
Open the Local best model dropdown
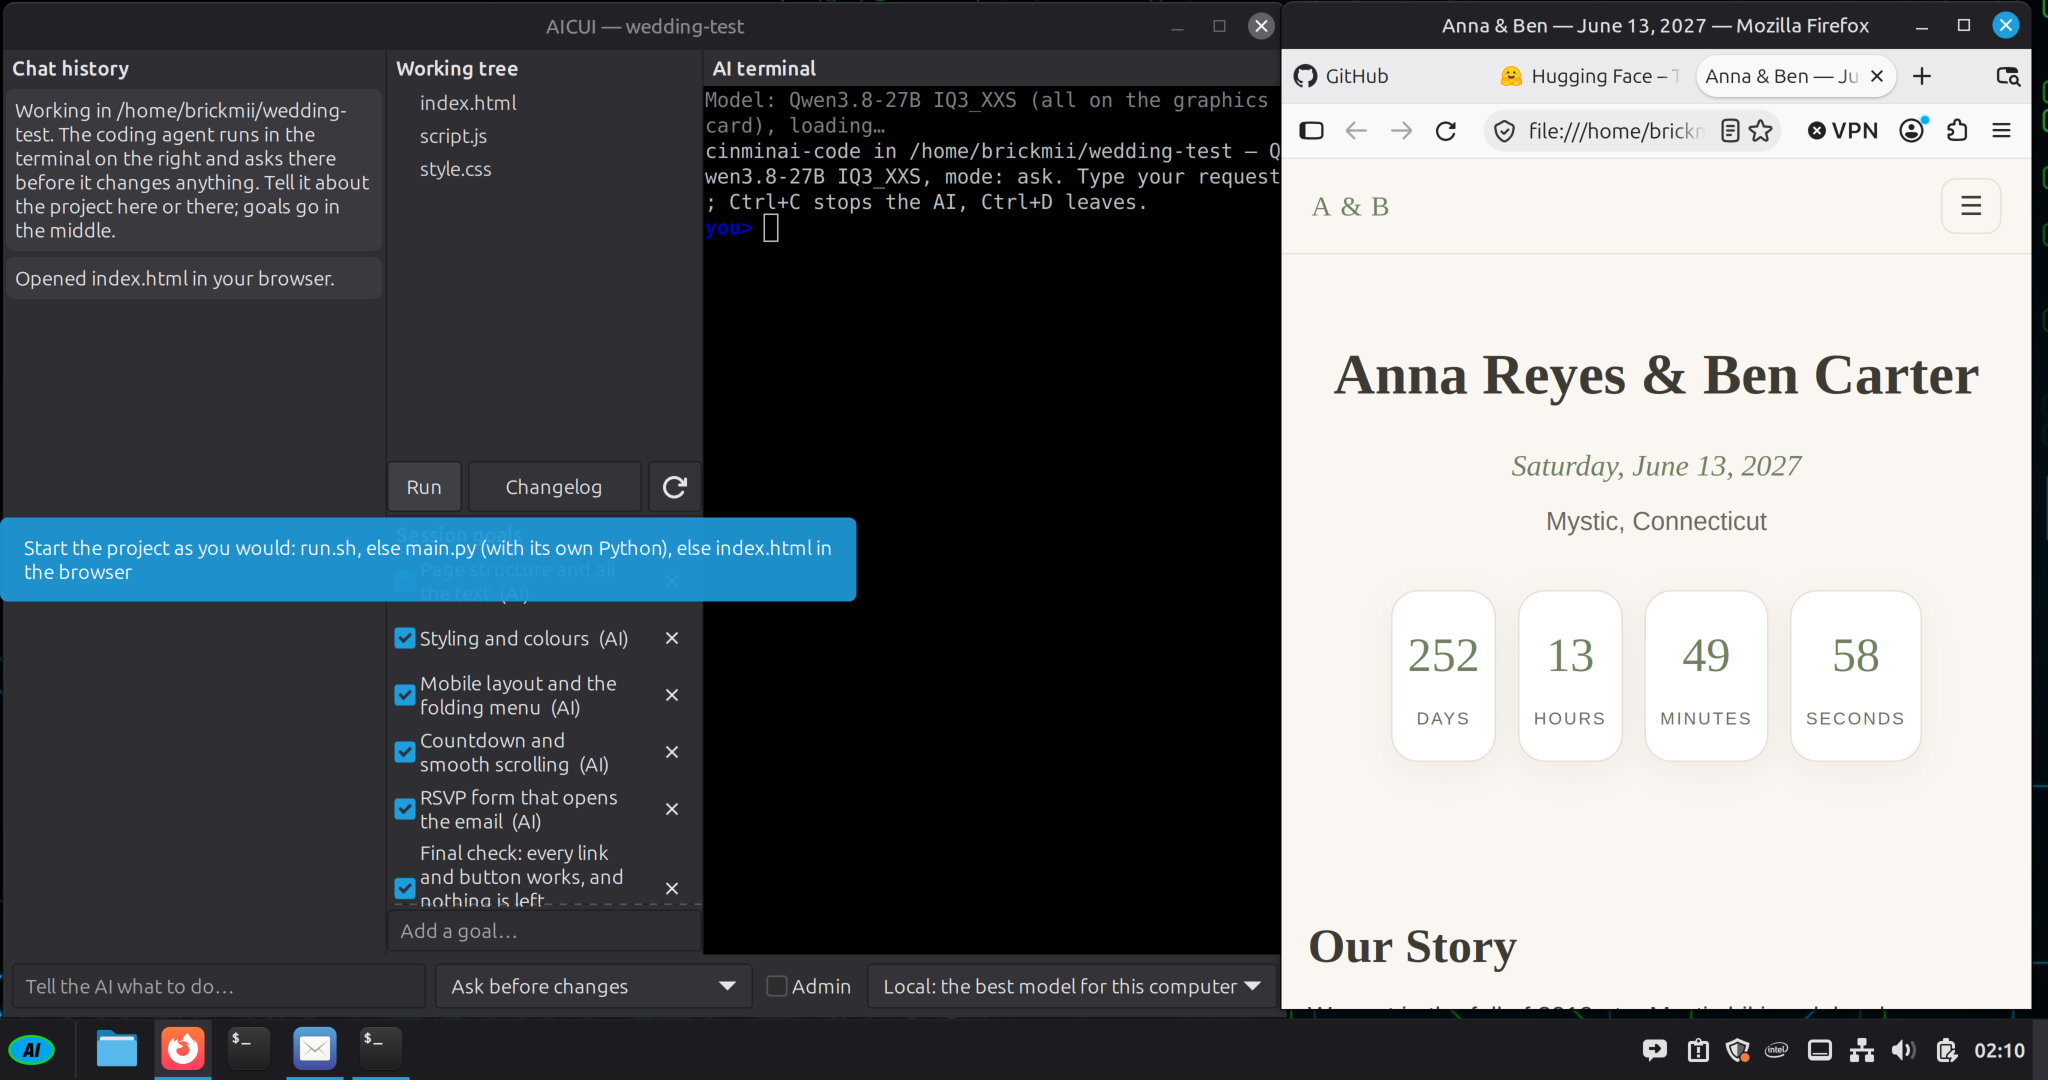1072,986
